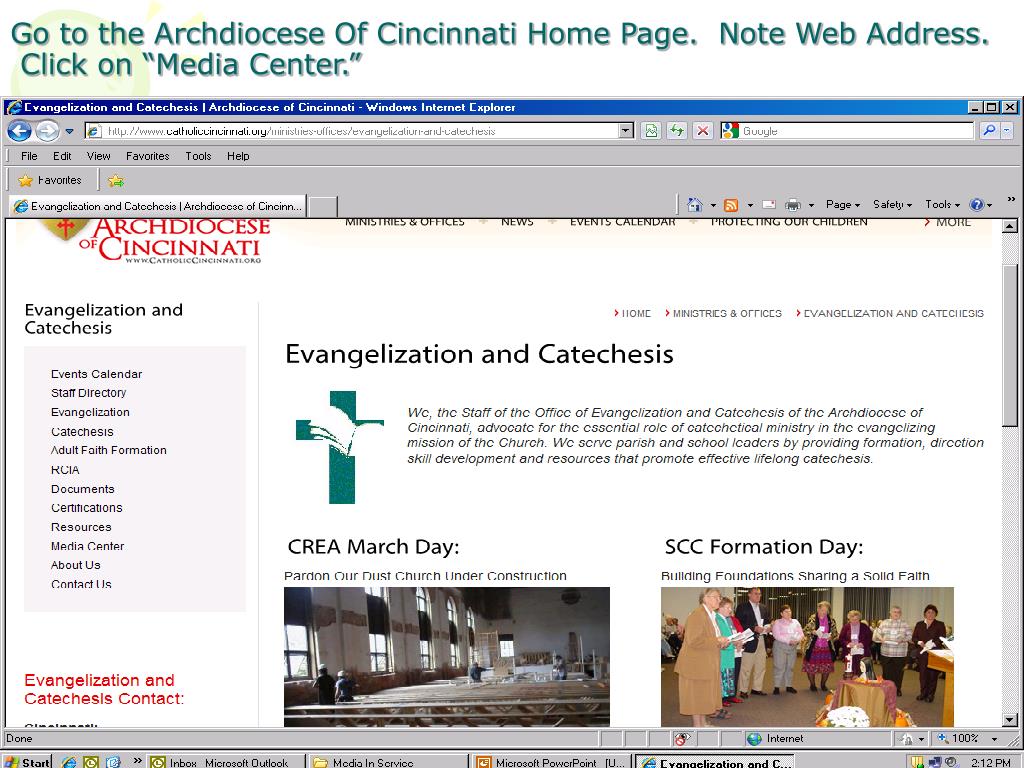
Task: Click Media Center in the sidebar
Action: tap(88, 547)
